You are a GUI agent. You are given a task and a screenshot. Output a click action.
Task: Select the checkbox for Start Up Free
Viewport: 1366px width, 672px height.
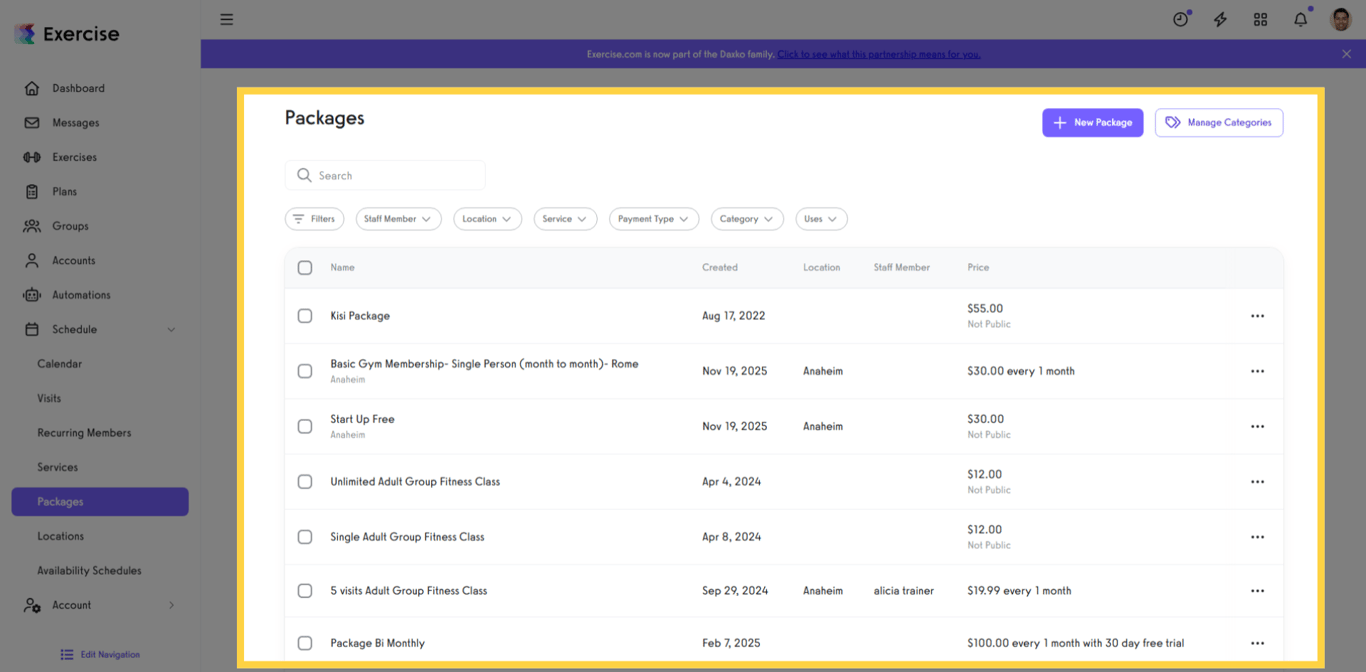tap(305, 425)
